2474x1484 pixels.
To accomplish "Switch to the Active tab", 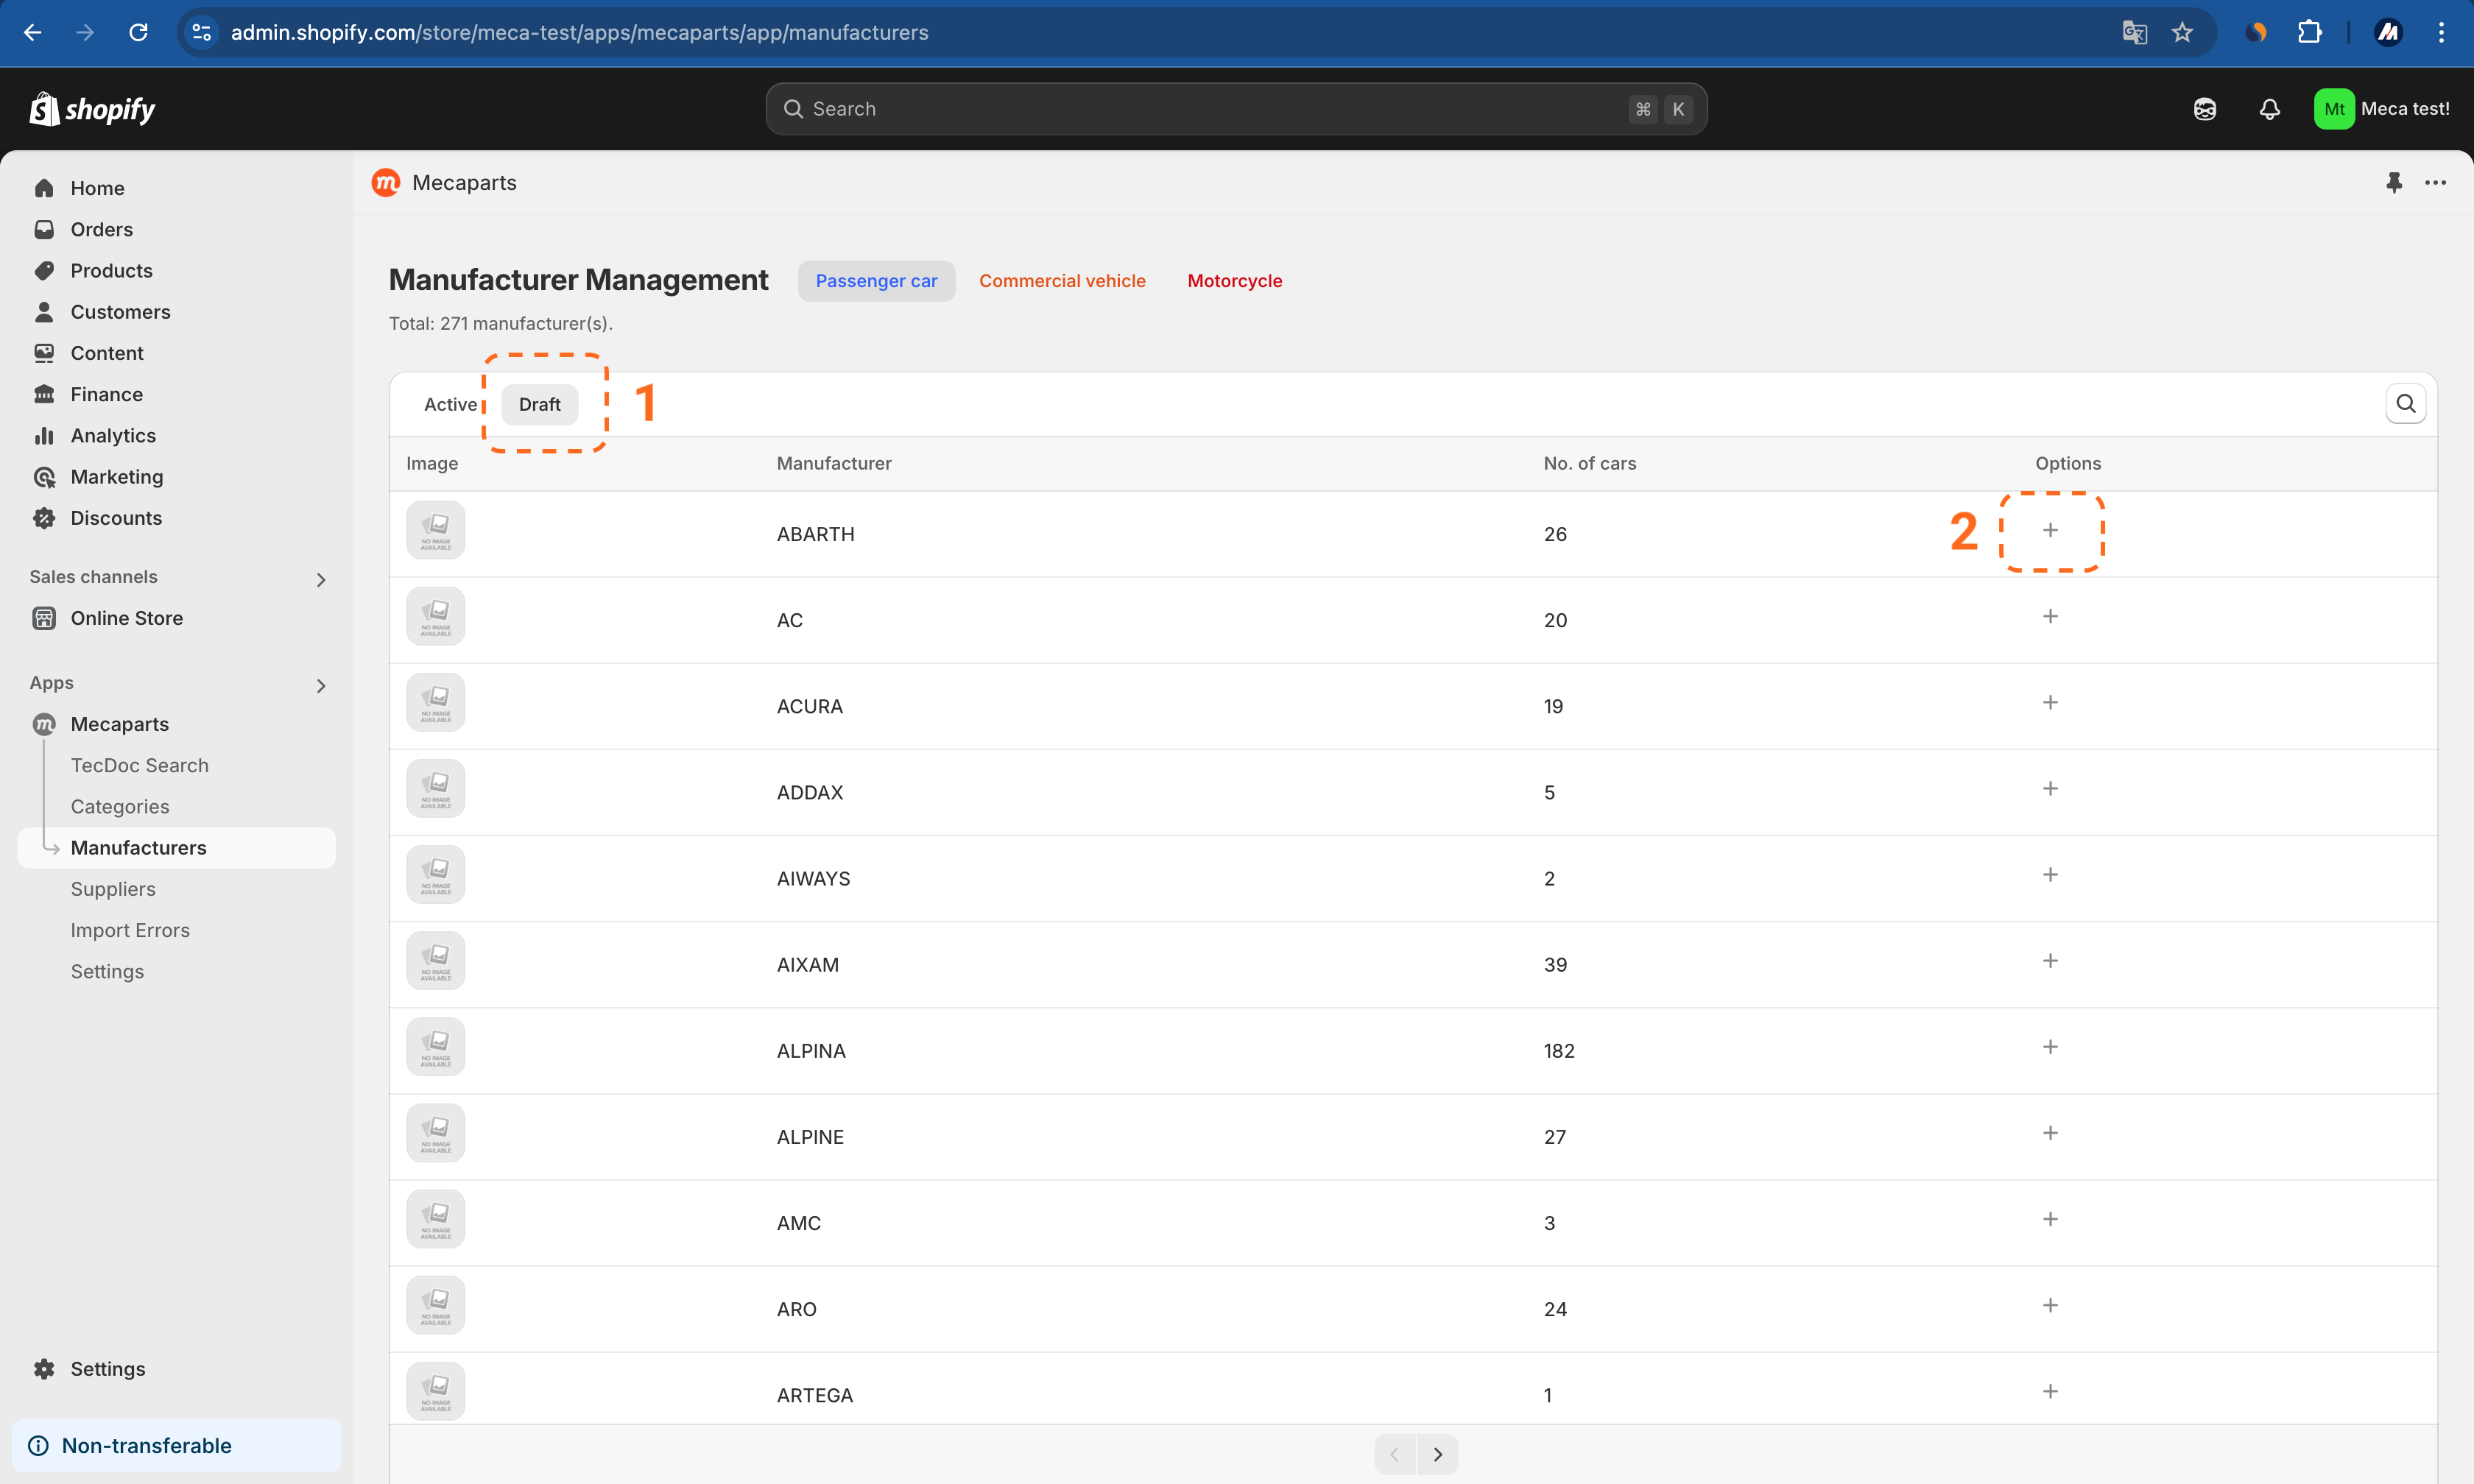I will point(450,404).
